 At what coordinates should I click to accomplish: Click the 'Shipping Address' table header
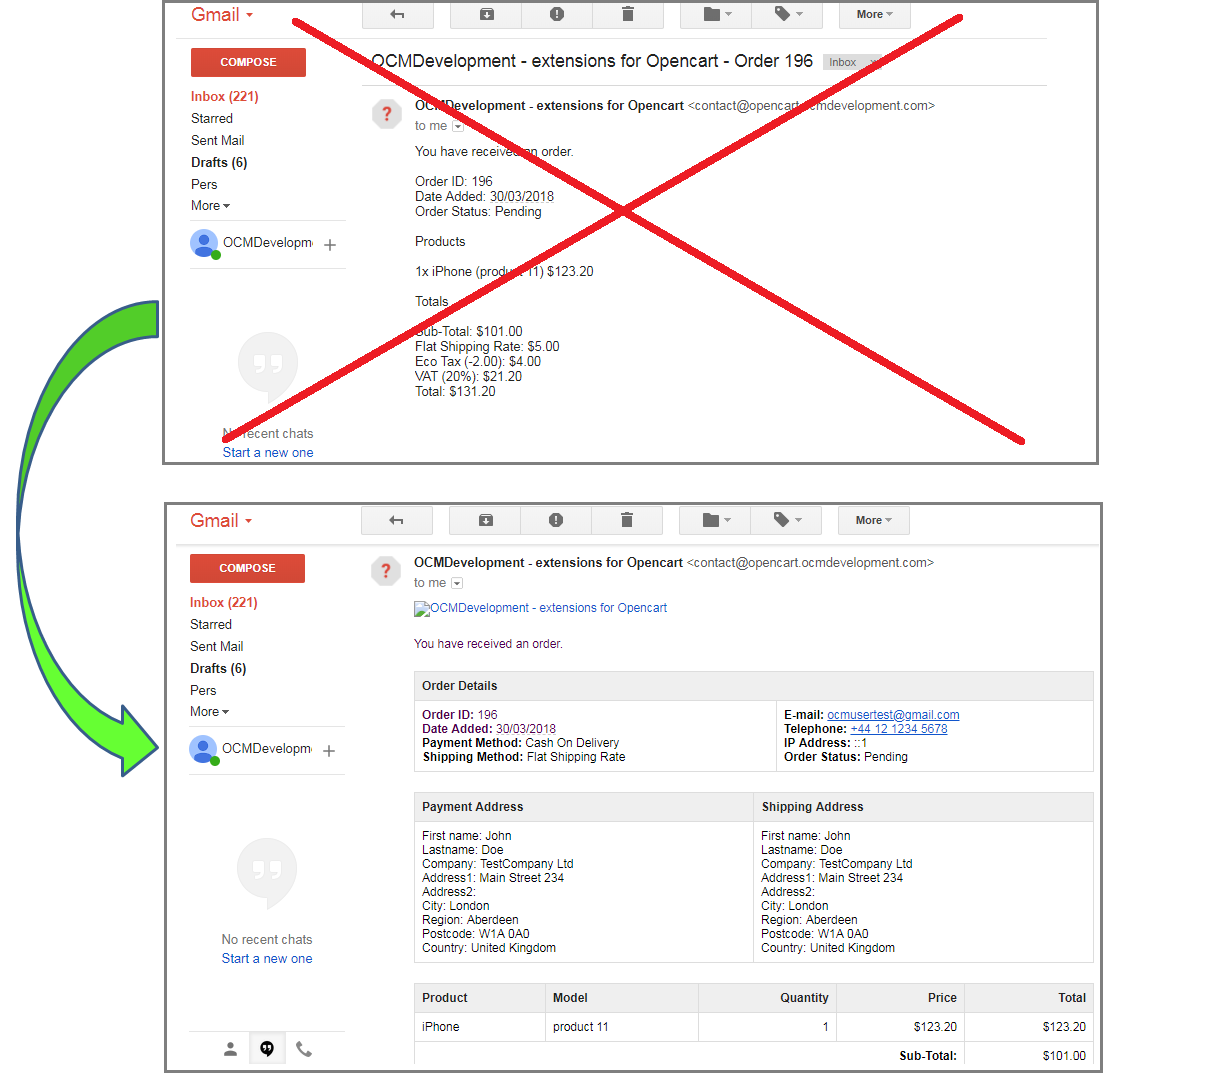point(923,807)
